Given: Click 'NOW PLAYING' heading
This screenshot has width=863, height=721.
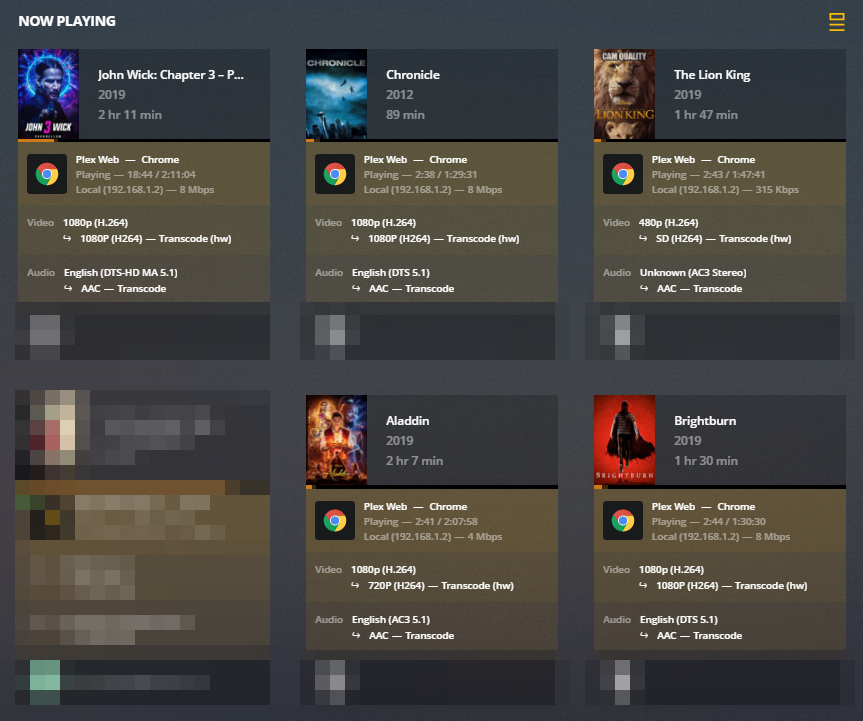Looking at the screenshot, I should coord(67,21).
